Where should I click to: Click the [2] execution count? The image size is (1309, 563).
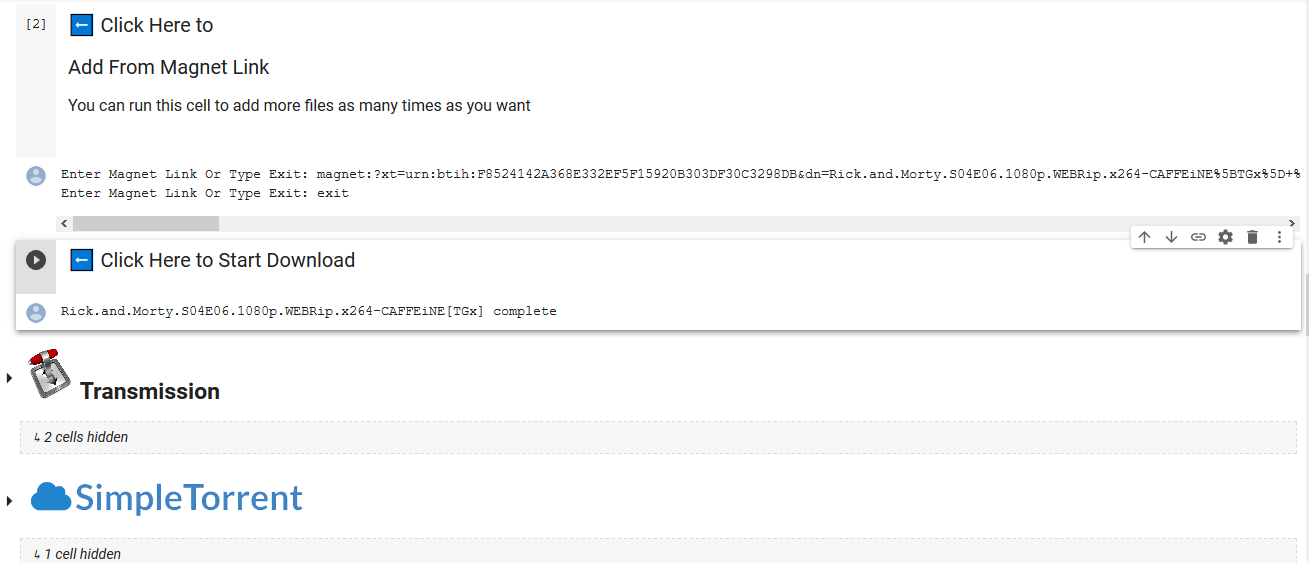(35, 24)
